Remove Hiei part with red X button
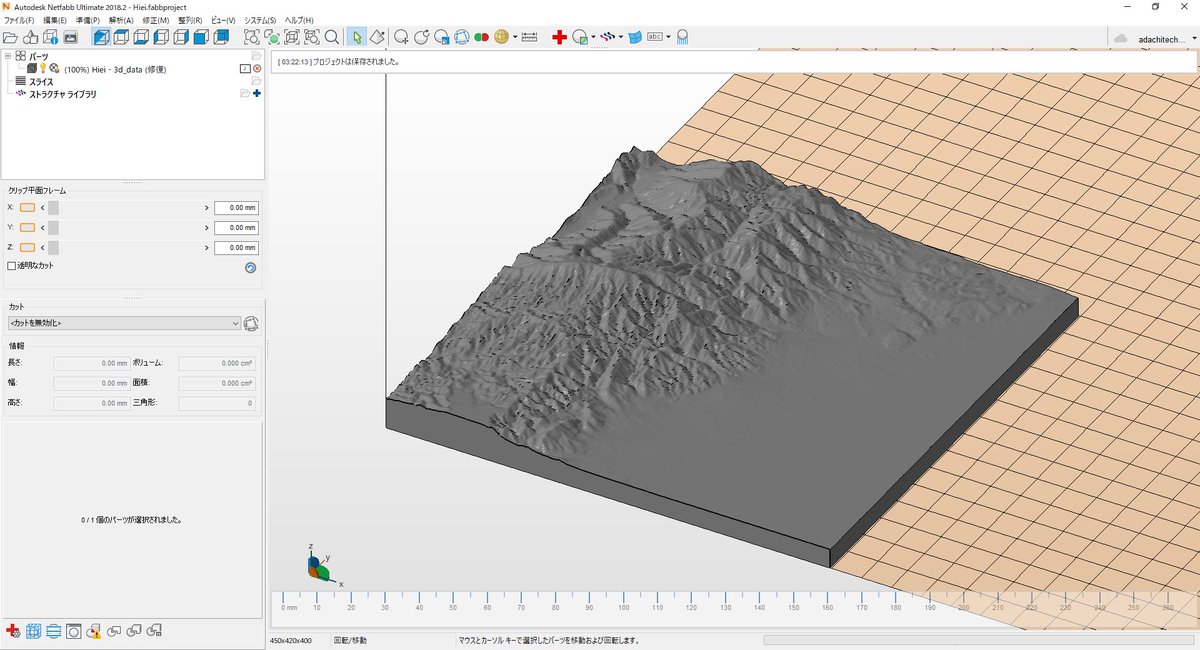This screenshot has width=1200, height=650. 257,68
